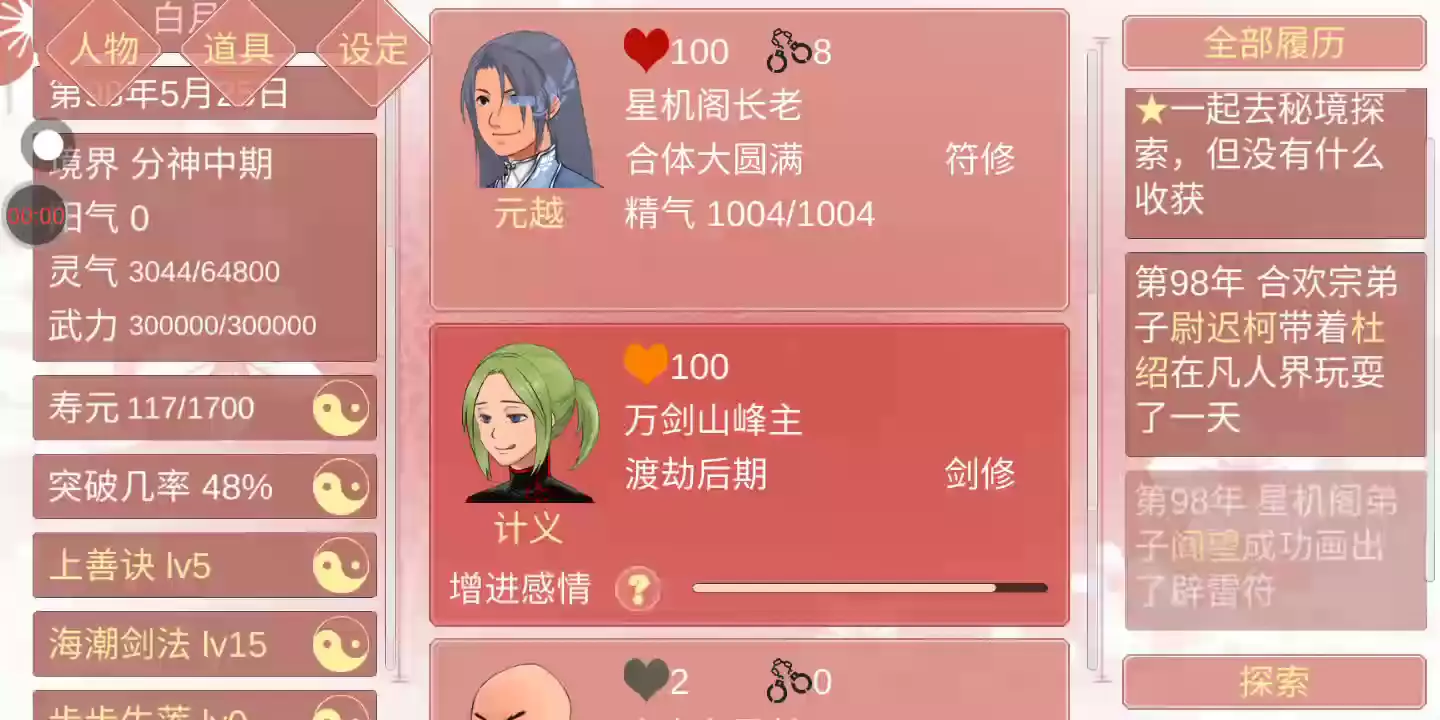The image size is (1440, 720).
Task: Click the 探索 button
Action: [1274, 682]
